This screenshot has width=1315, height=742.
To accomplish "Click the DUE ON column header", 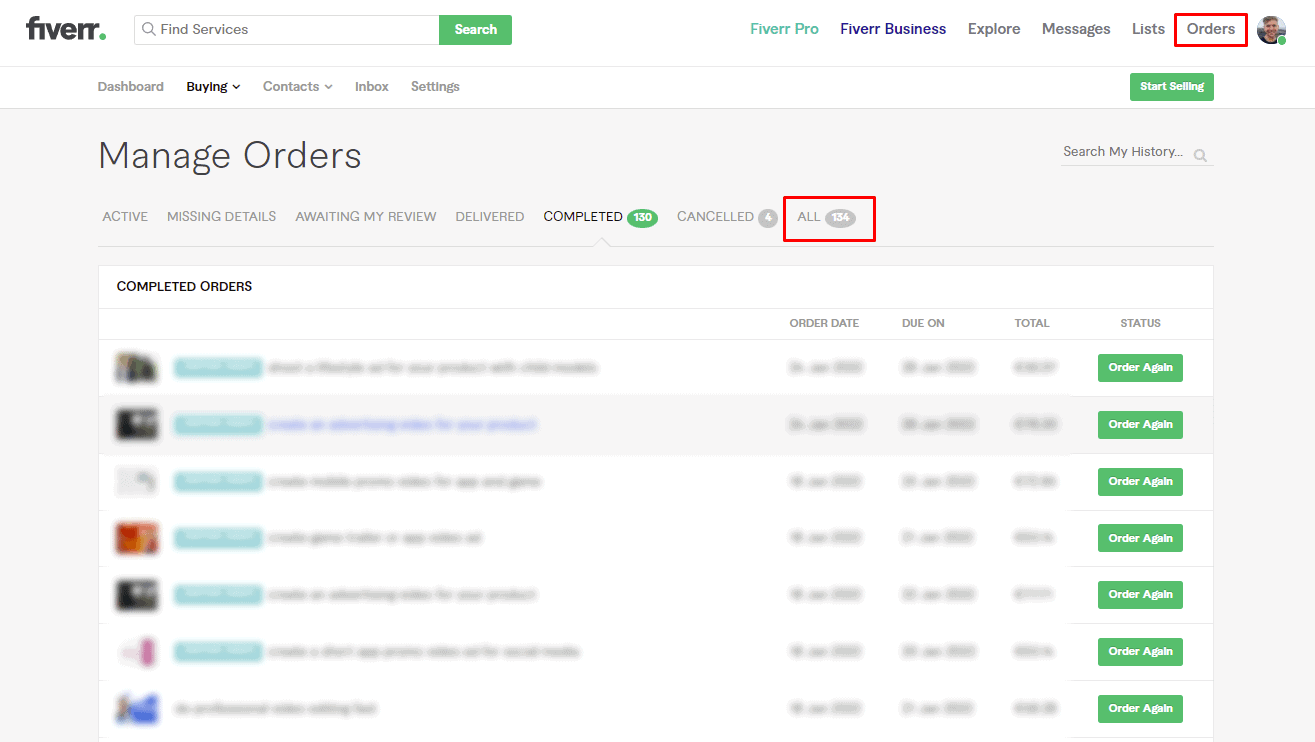I will point(923,323).
